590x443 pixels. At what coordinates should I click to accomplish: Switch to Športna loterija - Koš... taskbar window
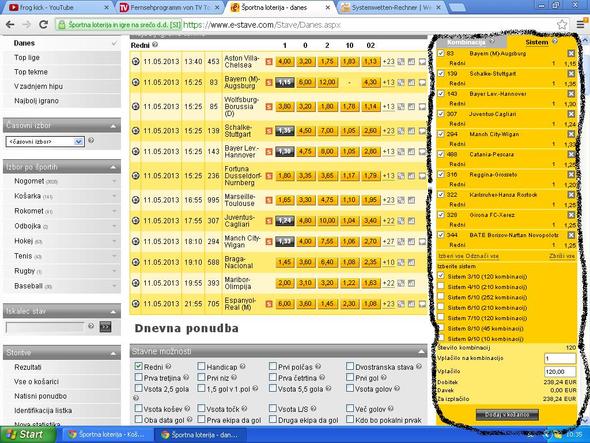[x=108, y=435]
